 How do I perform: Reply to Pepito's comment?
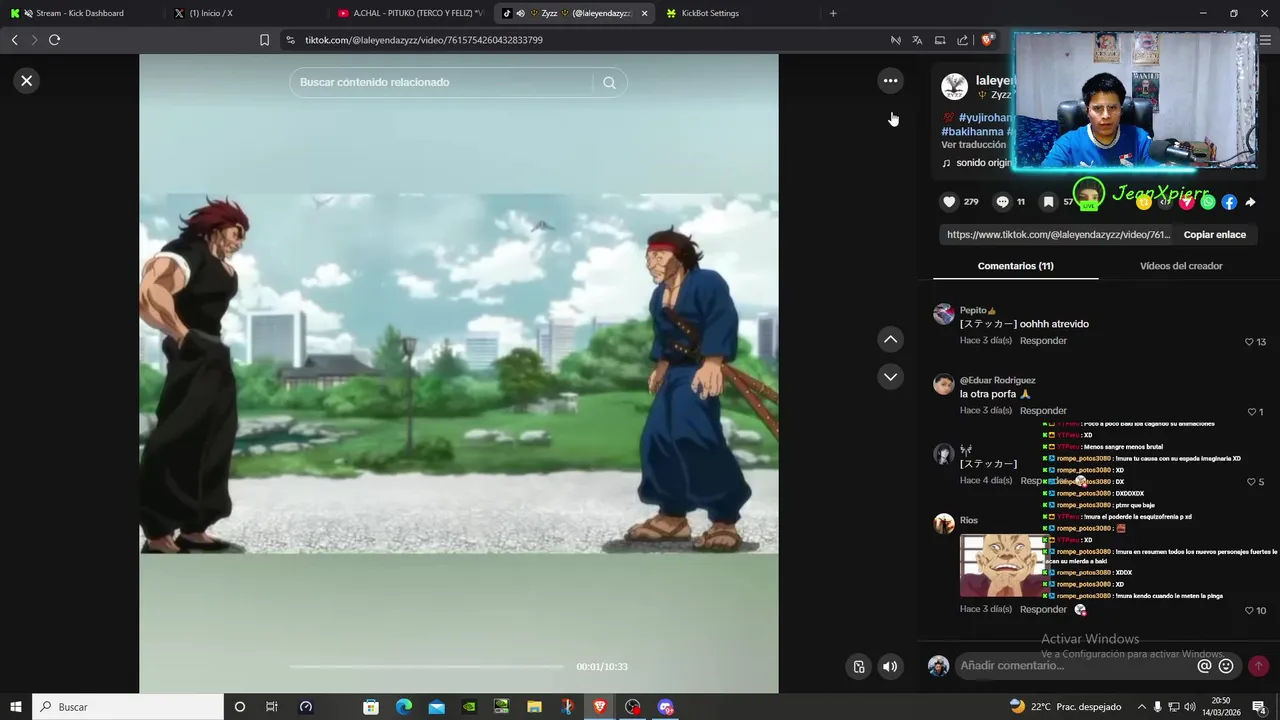point(1043,341)
